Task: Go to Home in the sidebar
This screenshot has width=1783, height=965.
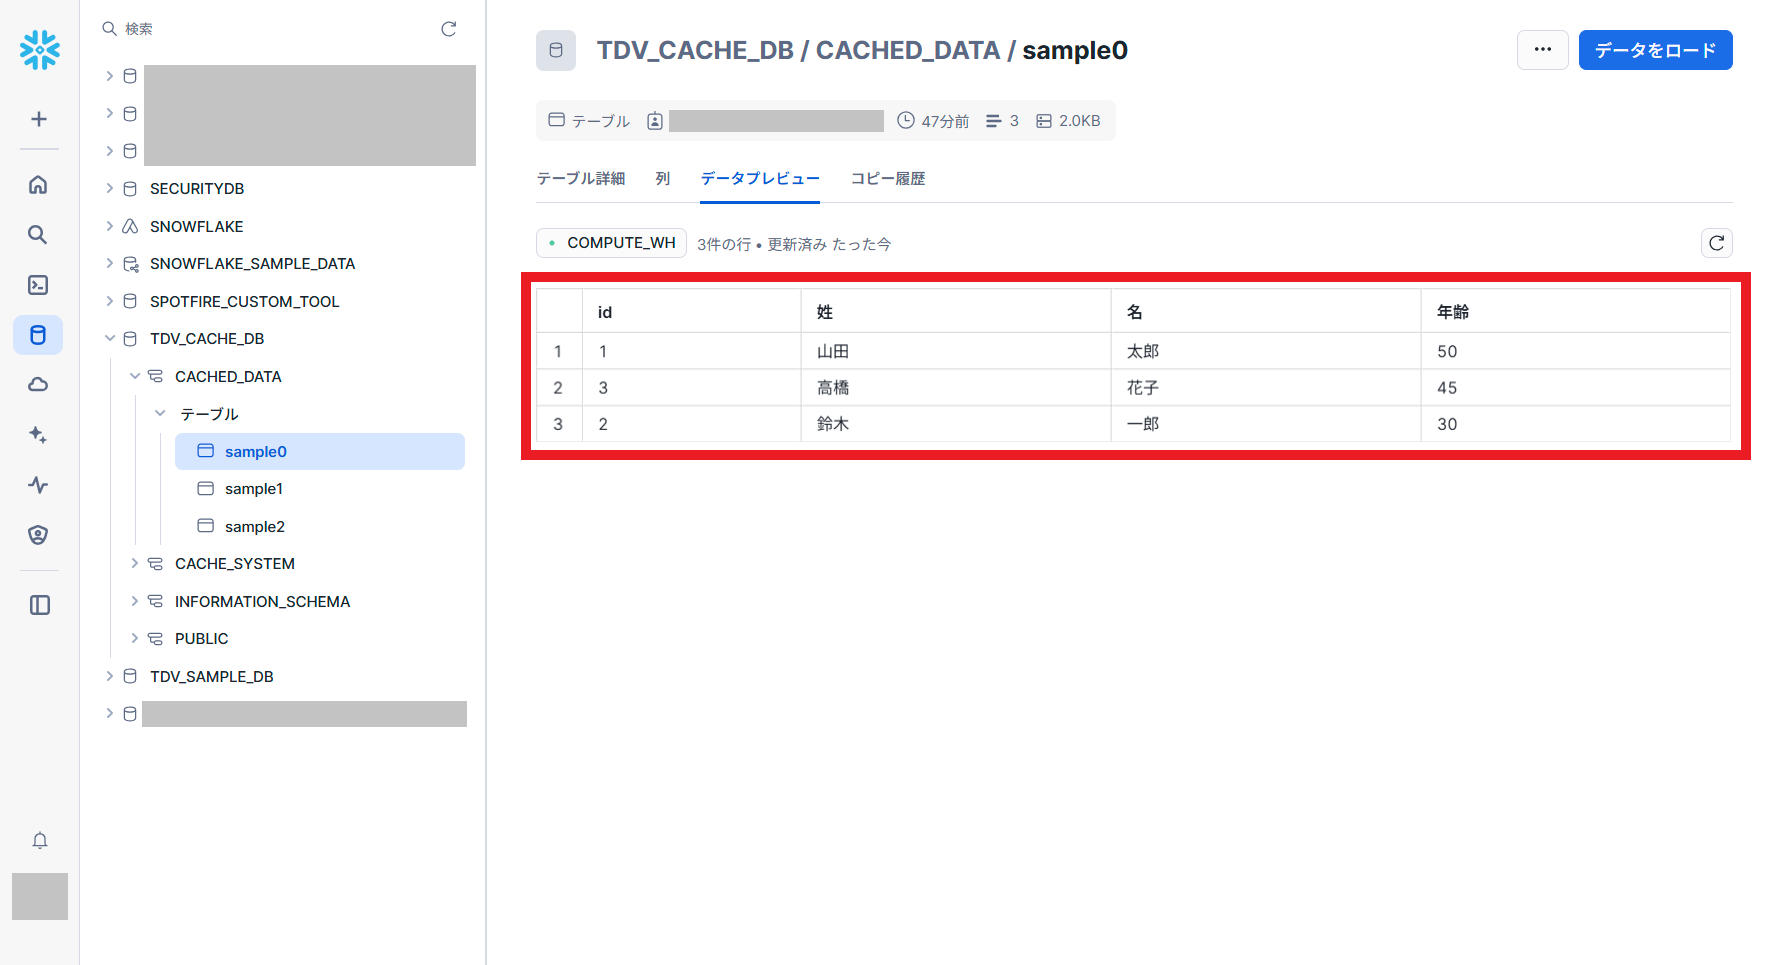Action: (x=38, y=184)
